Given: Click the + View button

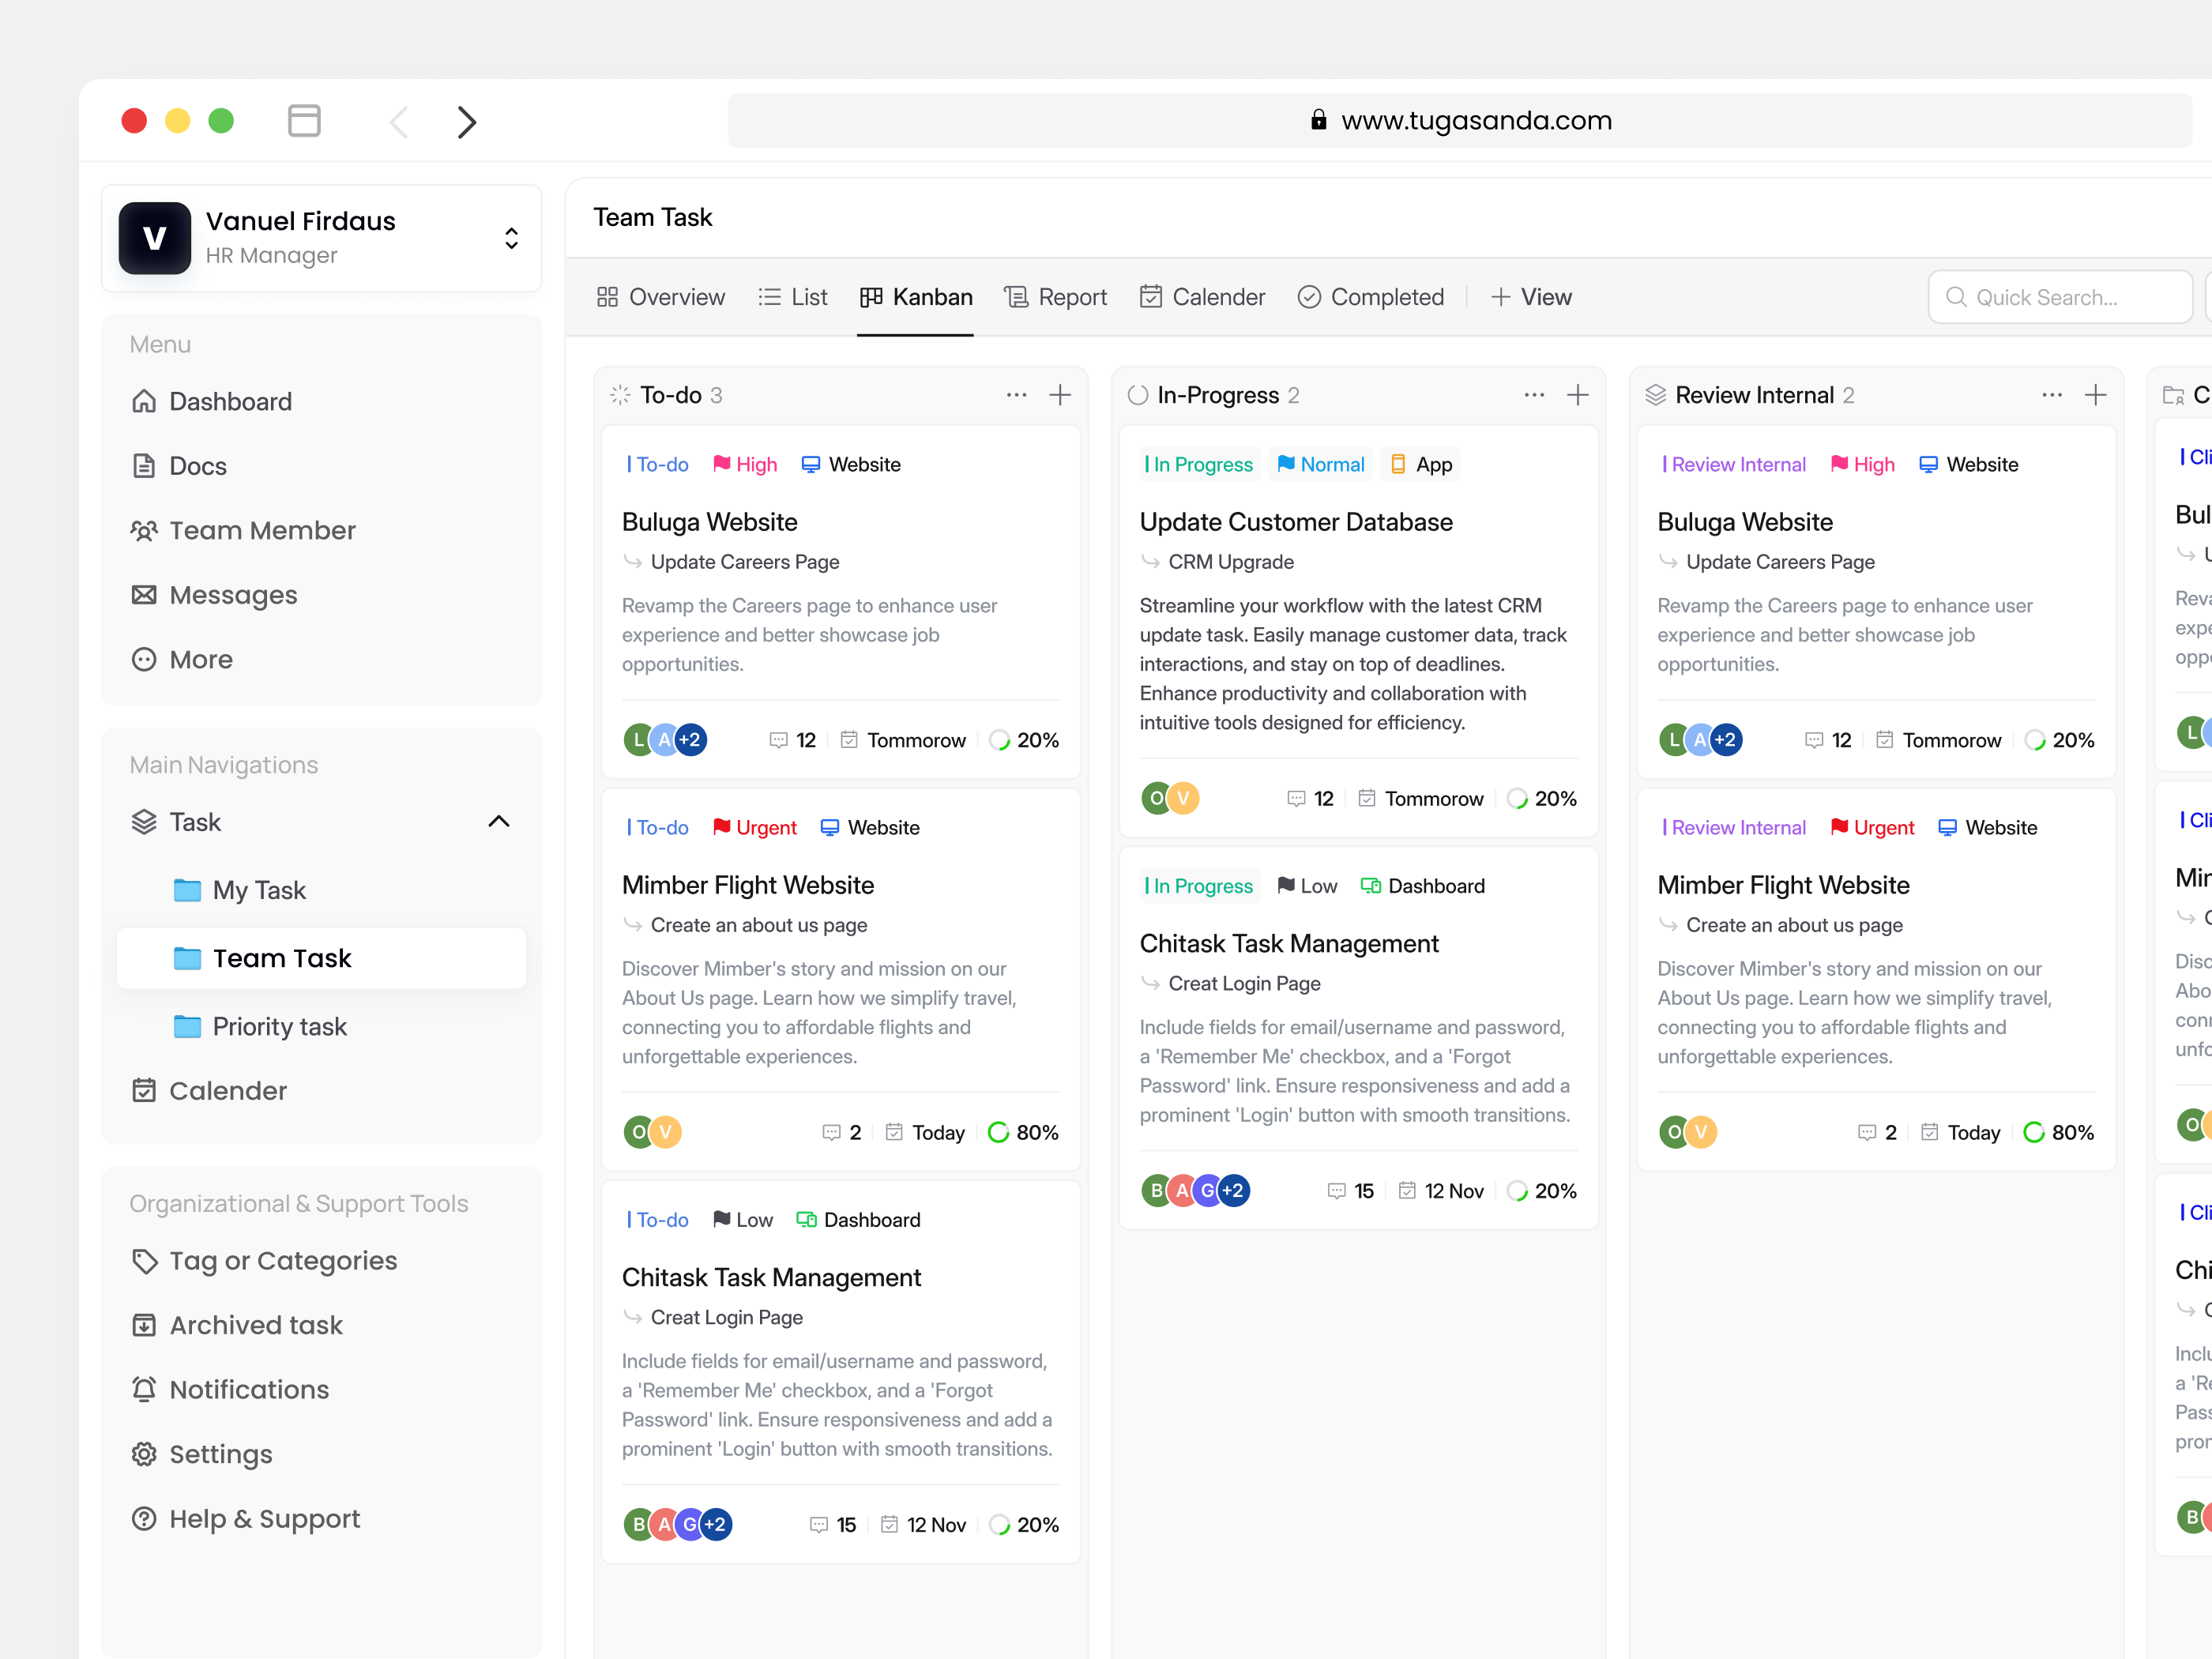Looking at the screenshot, I should pyautogui.click(x=1532, y=297).
